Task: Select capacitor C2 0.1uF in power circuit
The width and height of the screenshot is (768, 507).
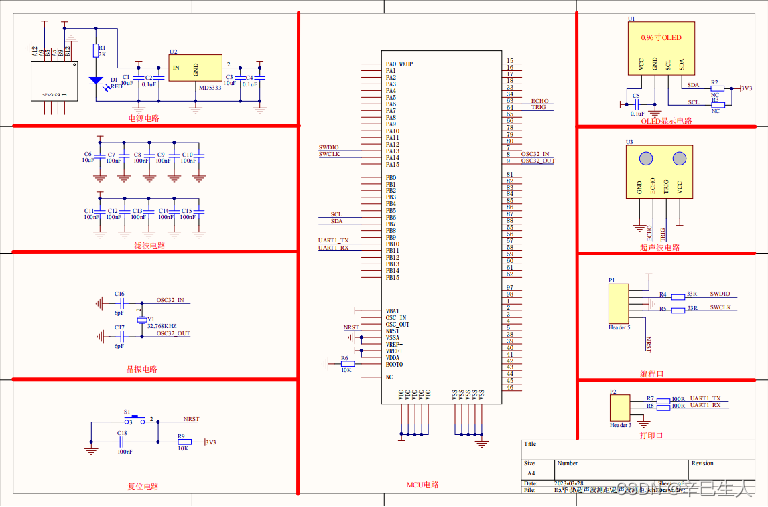Action: pyautogui.click(x=158, y=78)
